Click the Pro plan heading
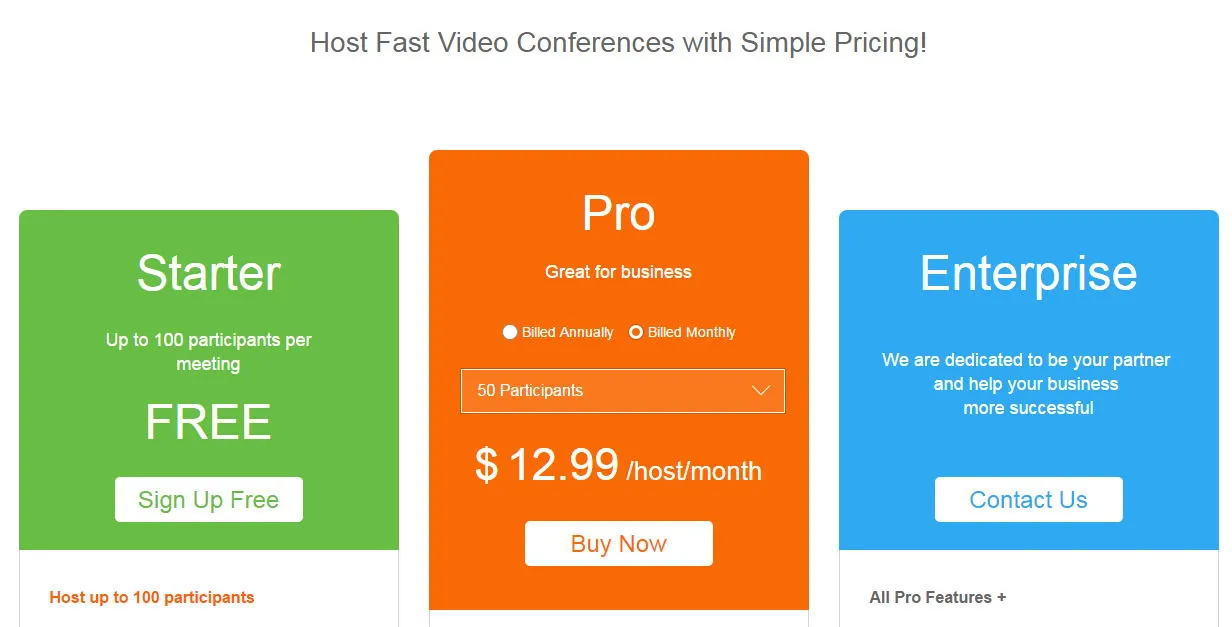This screenshot has height=627, width=1232. (x=619, y=213)
